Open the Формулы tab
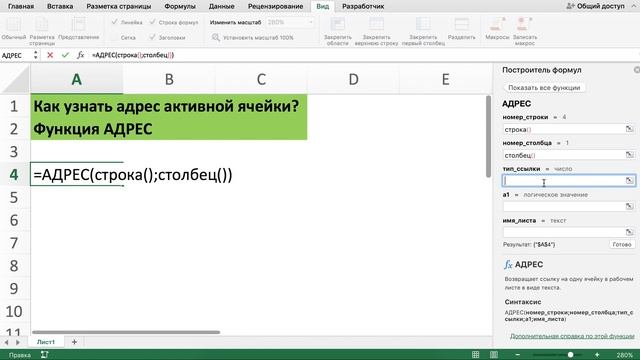Viewport: 640px width, 360px height. 180,6
